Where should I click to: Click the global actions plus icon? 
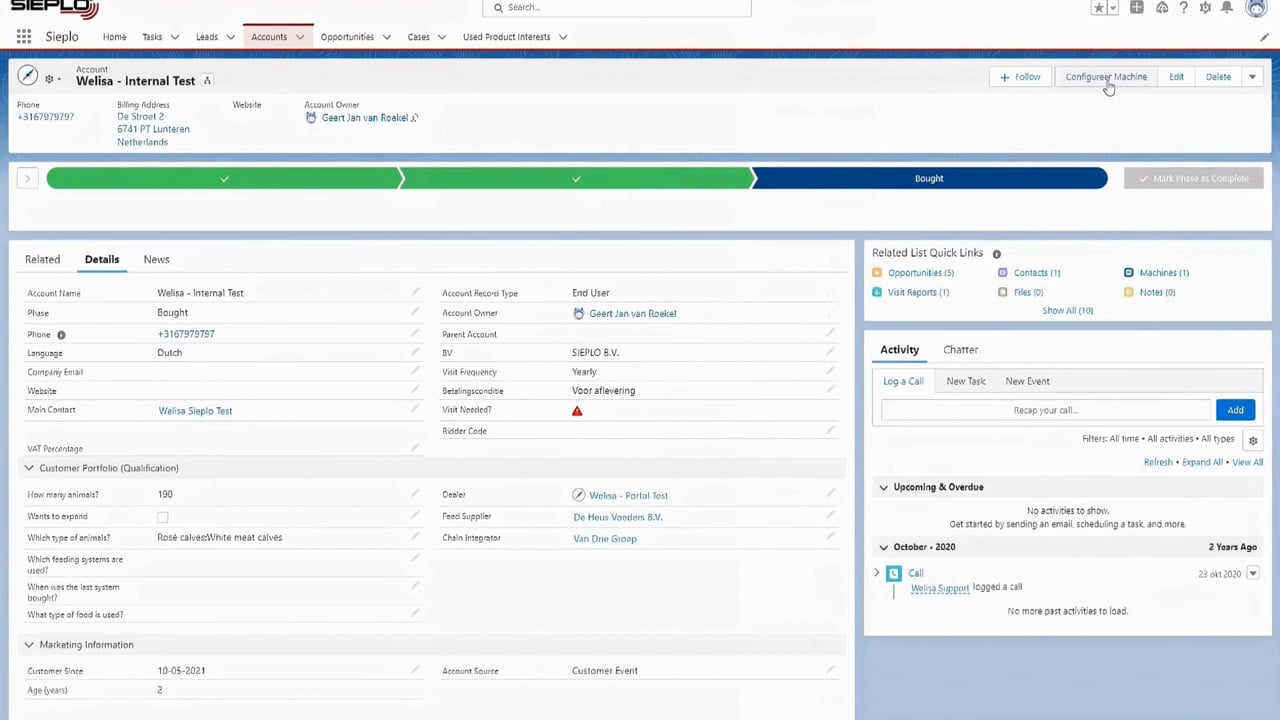point(1137,8)
